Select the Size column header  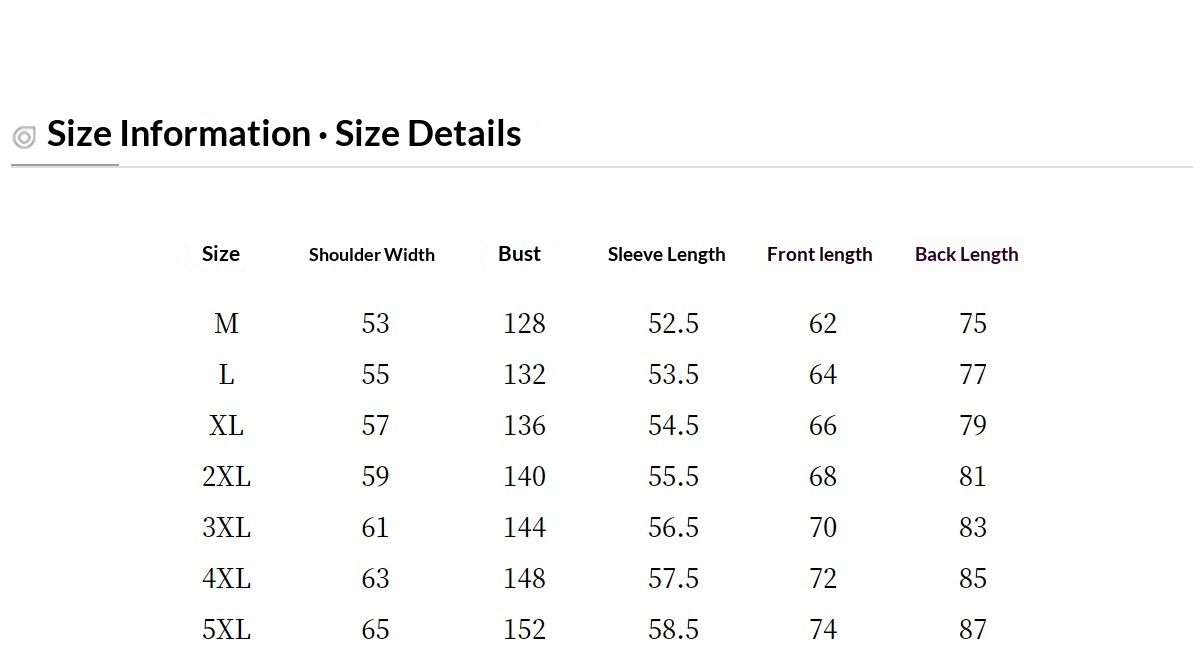[x=220, y=254]
